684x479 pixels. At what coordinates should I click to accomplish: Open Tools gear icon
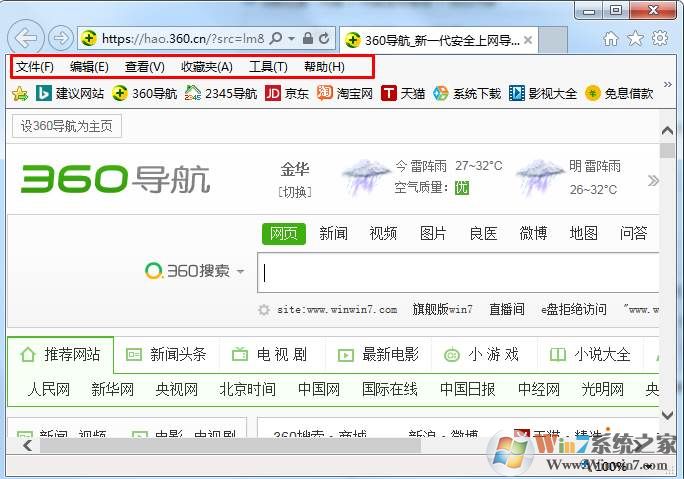[x=660, y=38]
